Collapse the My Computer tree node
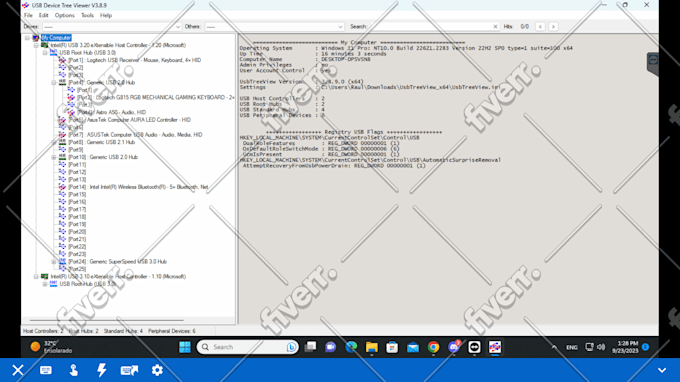Viewport: 680px width, 382px height. (x=27, y=38)
